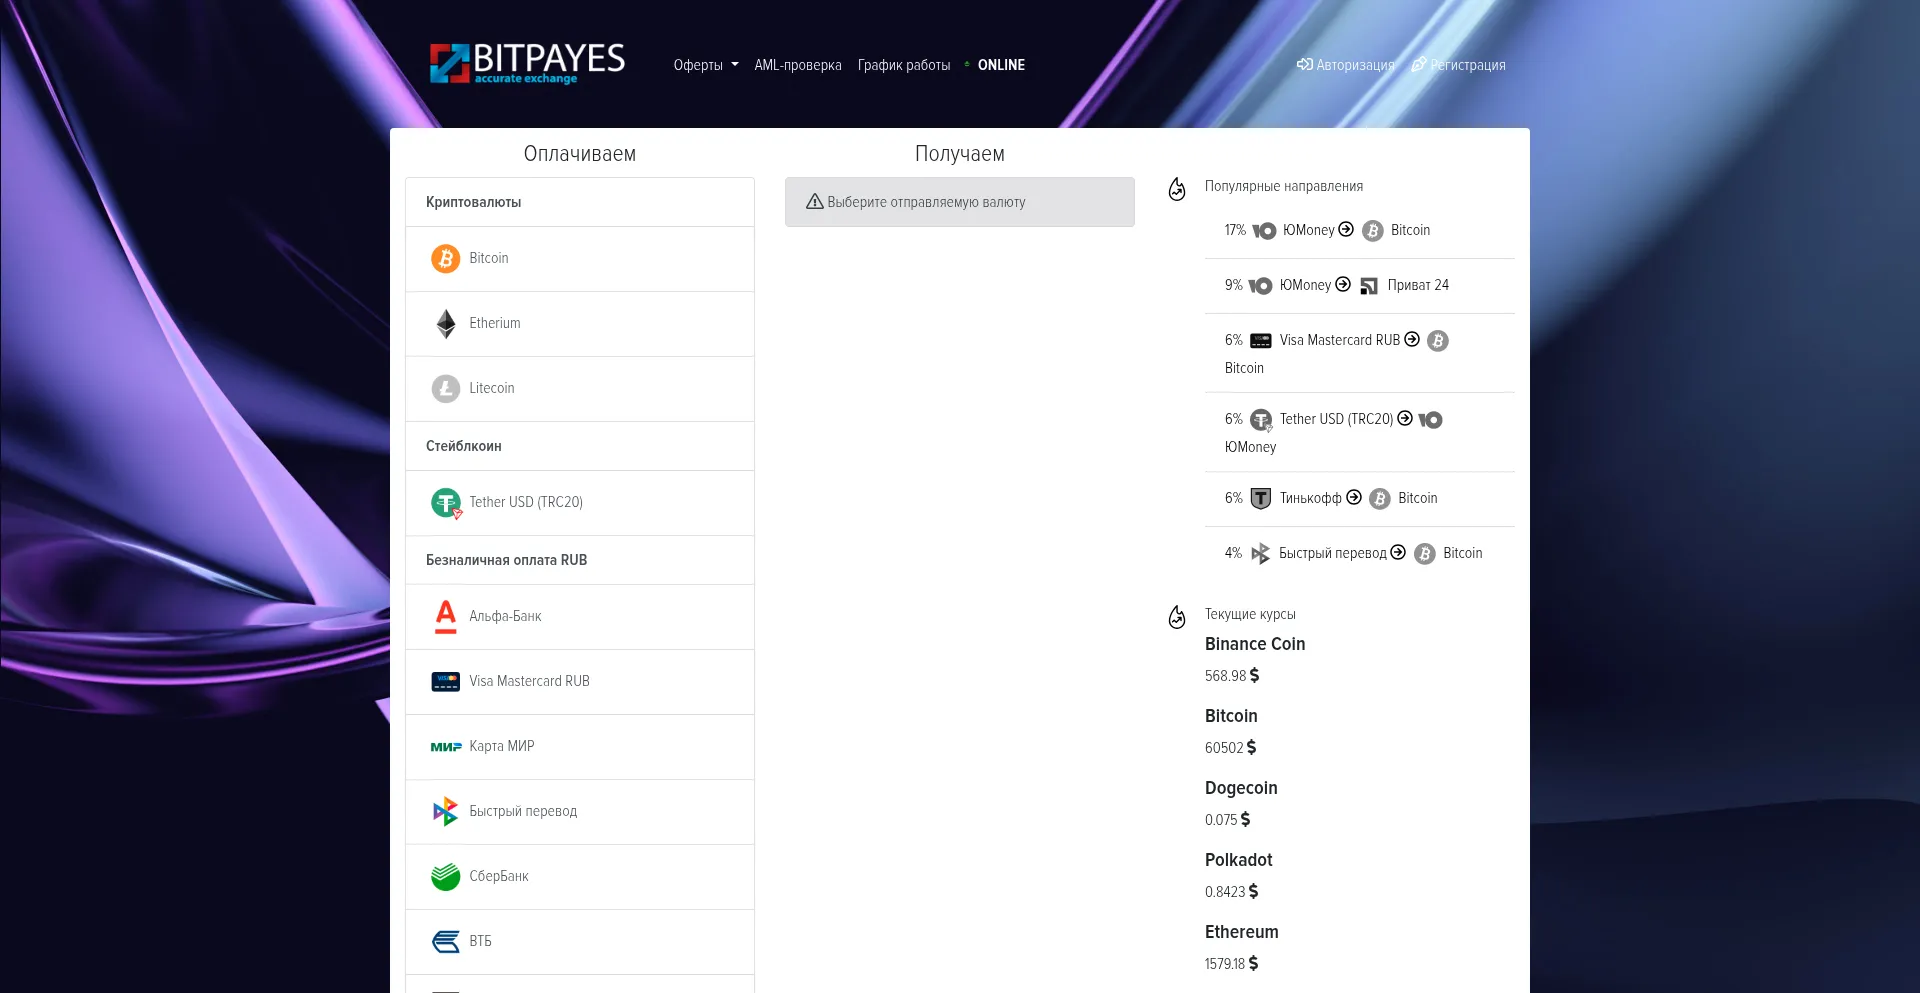This screenshot has height=993, width=1920.
Task: Click Ethereum rate heading
Action: (1242, 932)
